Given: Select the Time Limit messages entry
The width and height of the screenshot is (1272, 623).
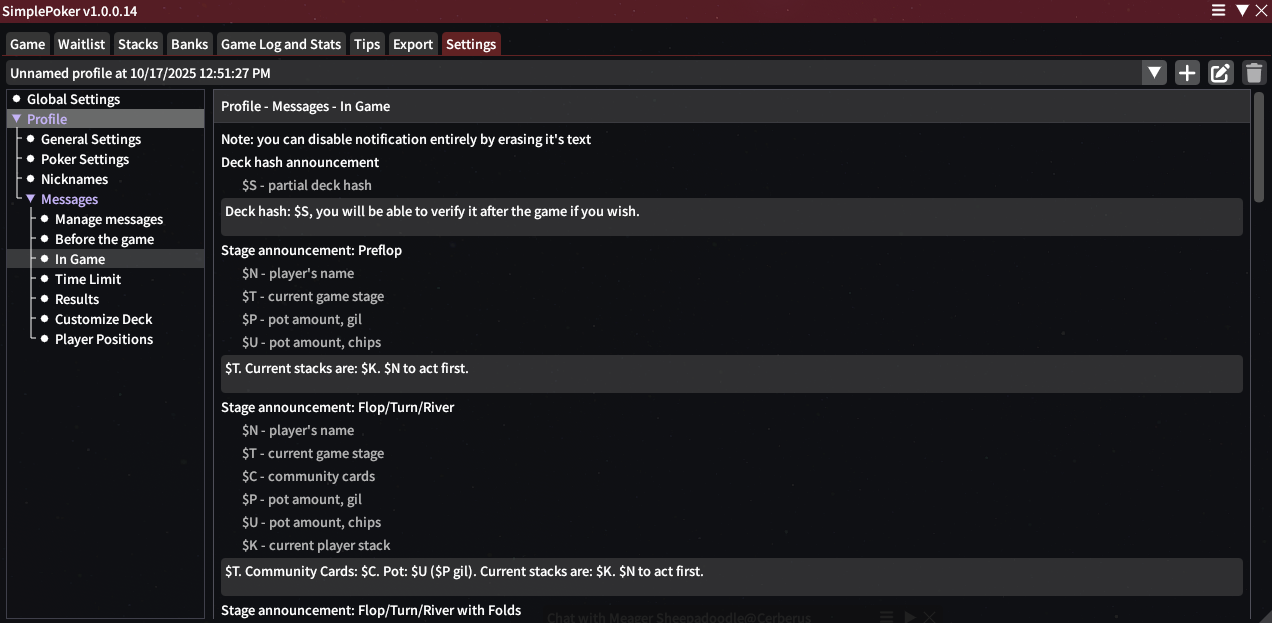Looking at the screenshot, I should (x=88, y=279).
